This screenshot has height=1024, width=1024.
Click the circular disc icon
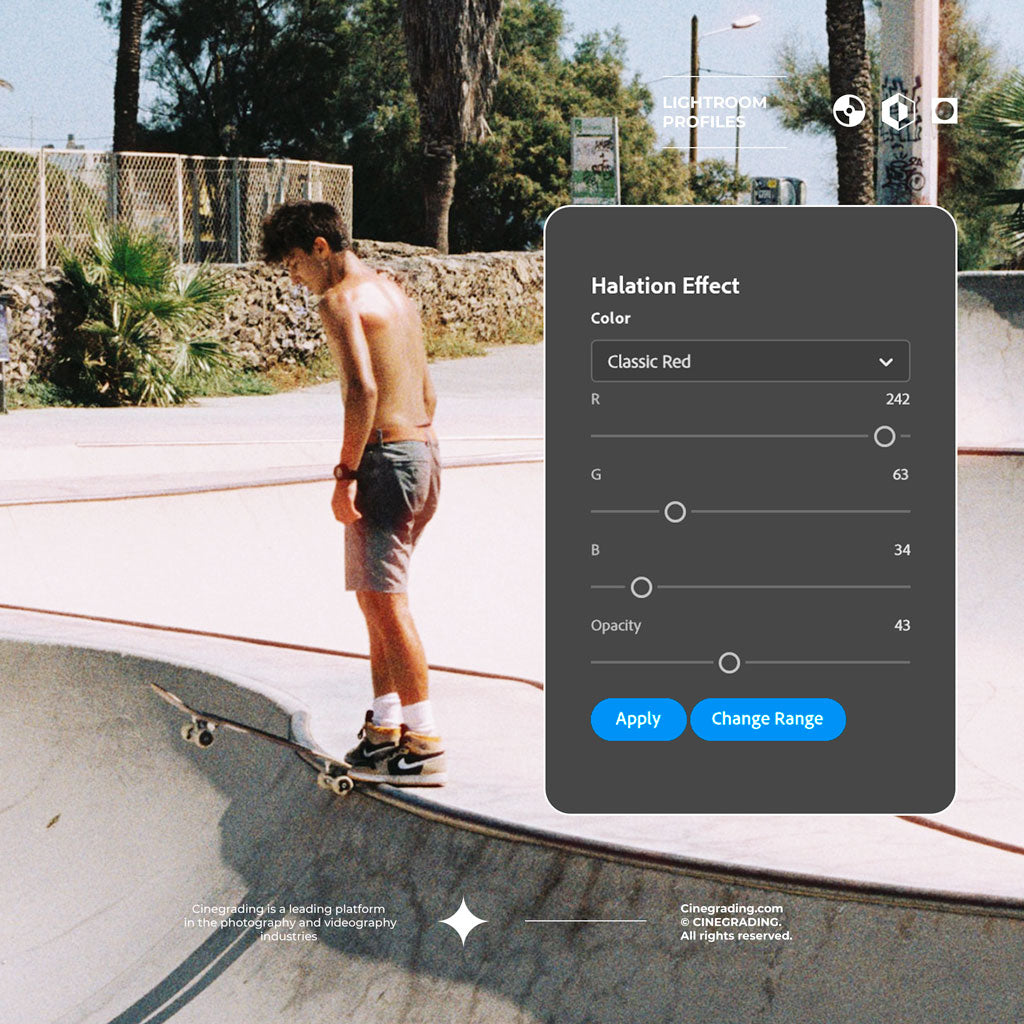849,111
